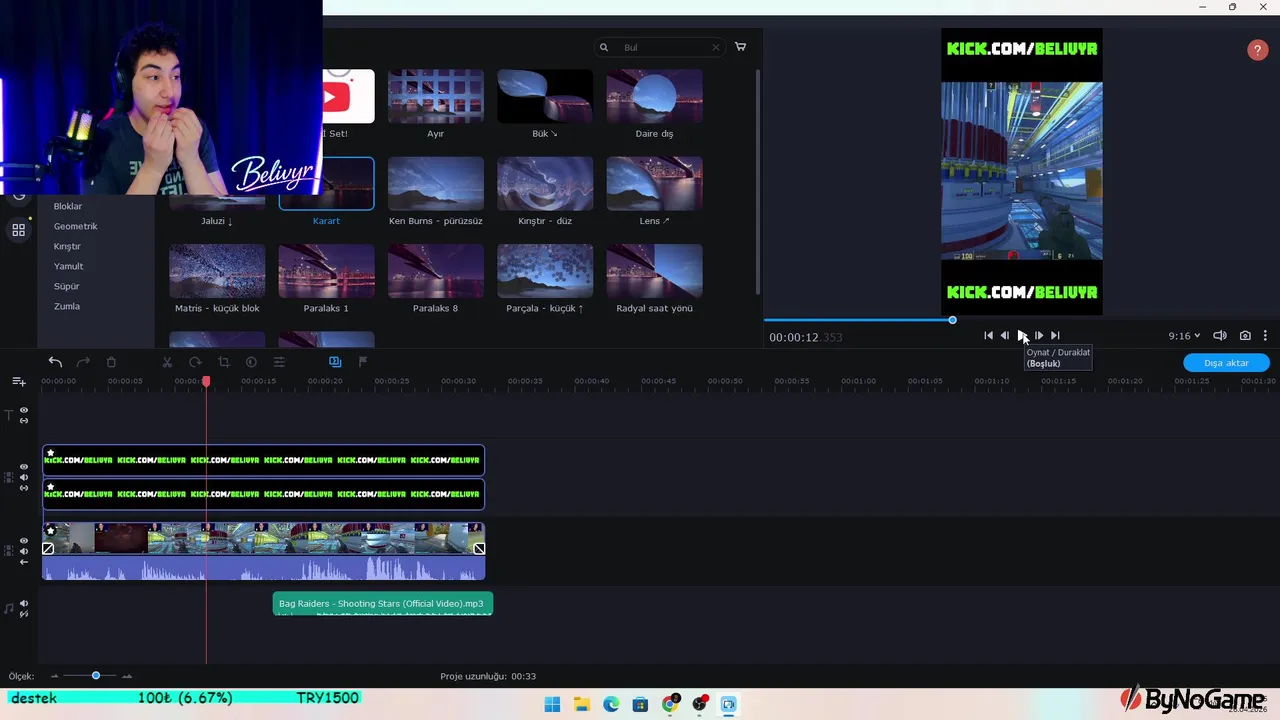Mute the music audio track
The height and width of the screenshot is (720, 1280).
[24, 603]
